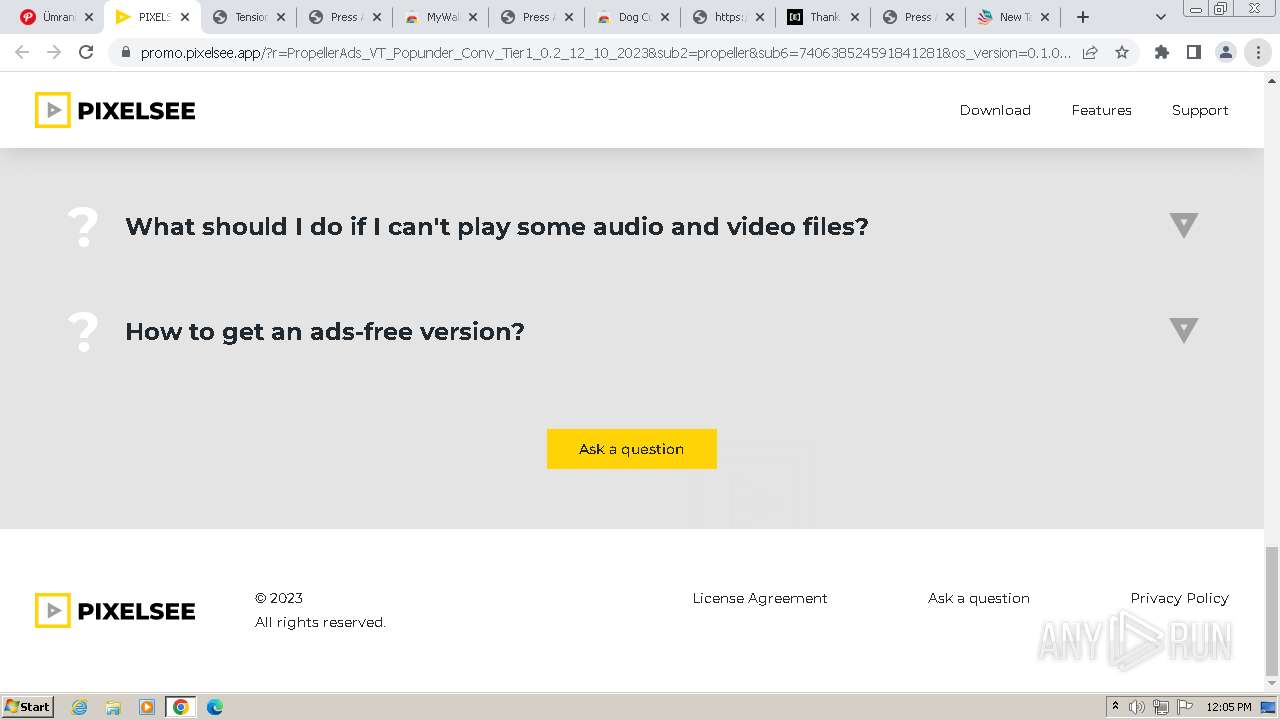Click the page vertical scrollbar thumb
The image size is (1280, 720).
pos(1272,612)
